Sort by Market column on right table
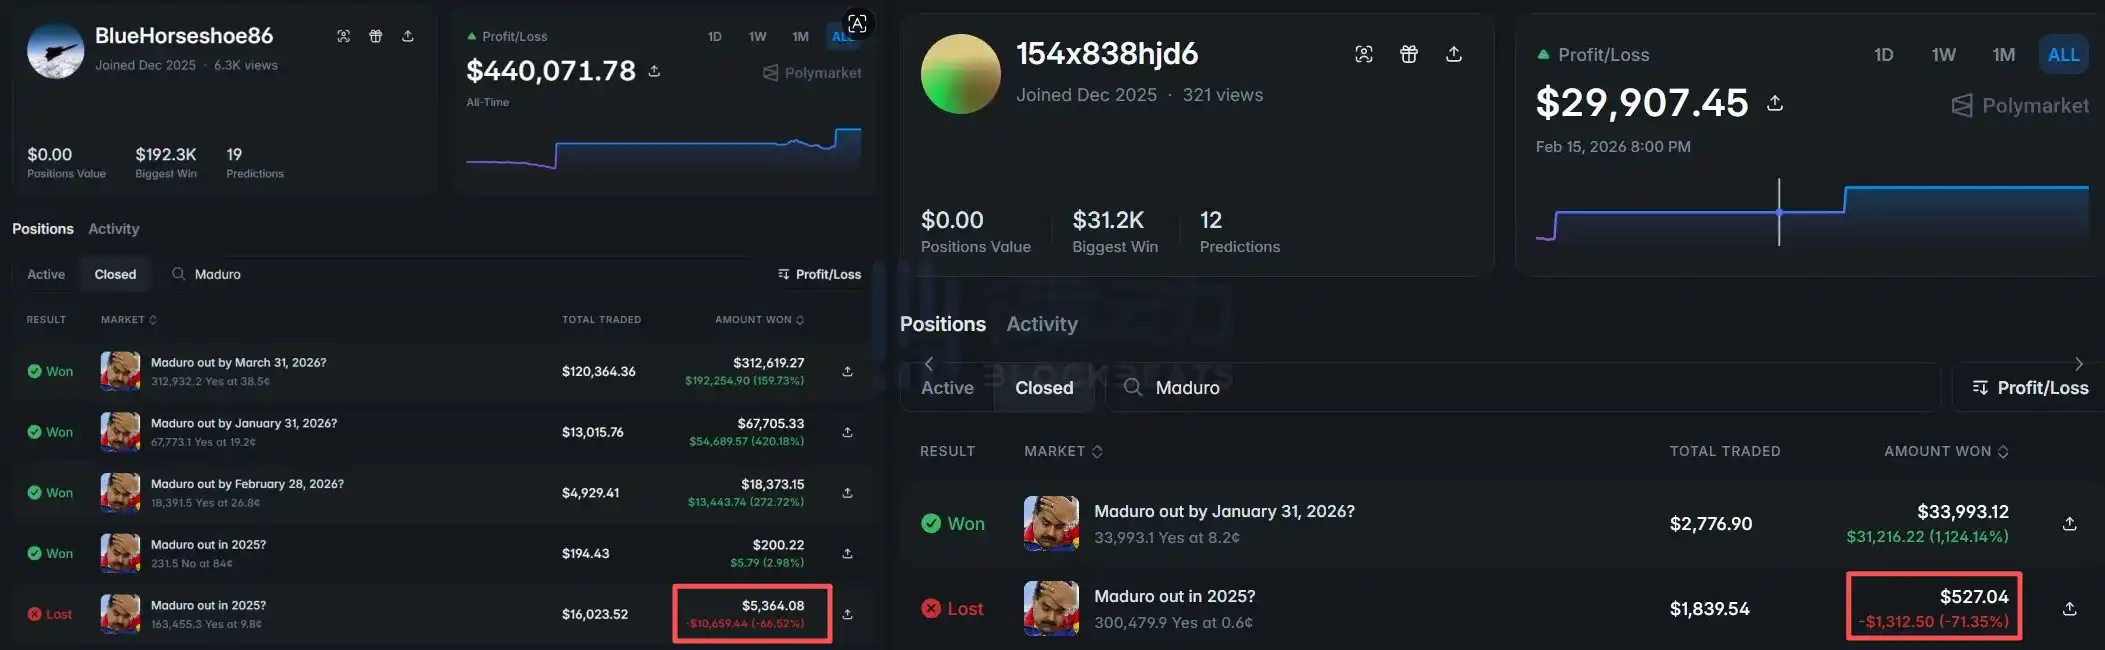2105x650 pixels. point(1064,452)
